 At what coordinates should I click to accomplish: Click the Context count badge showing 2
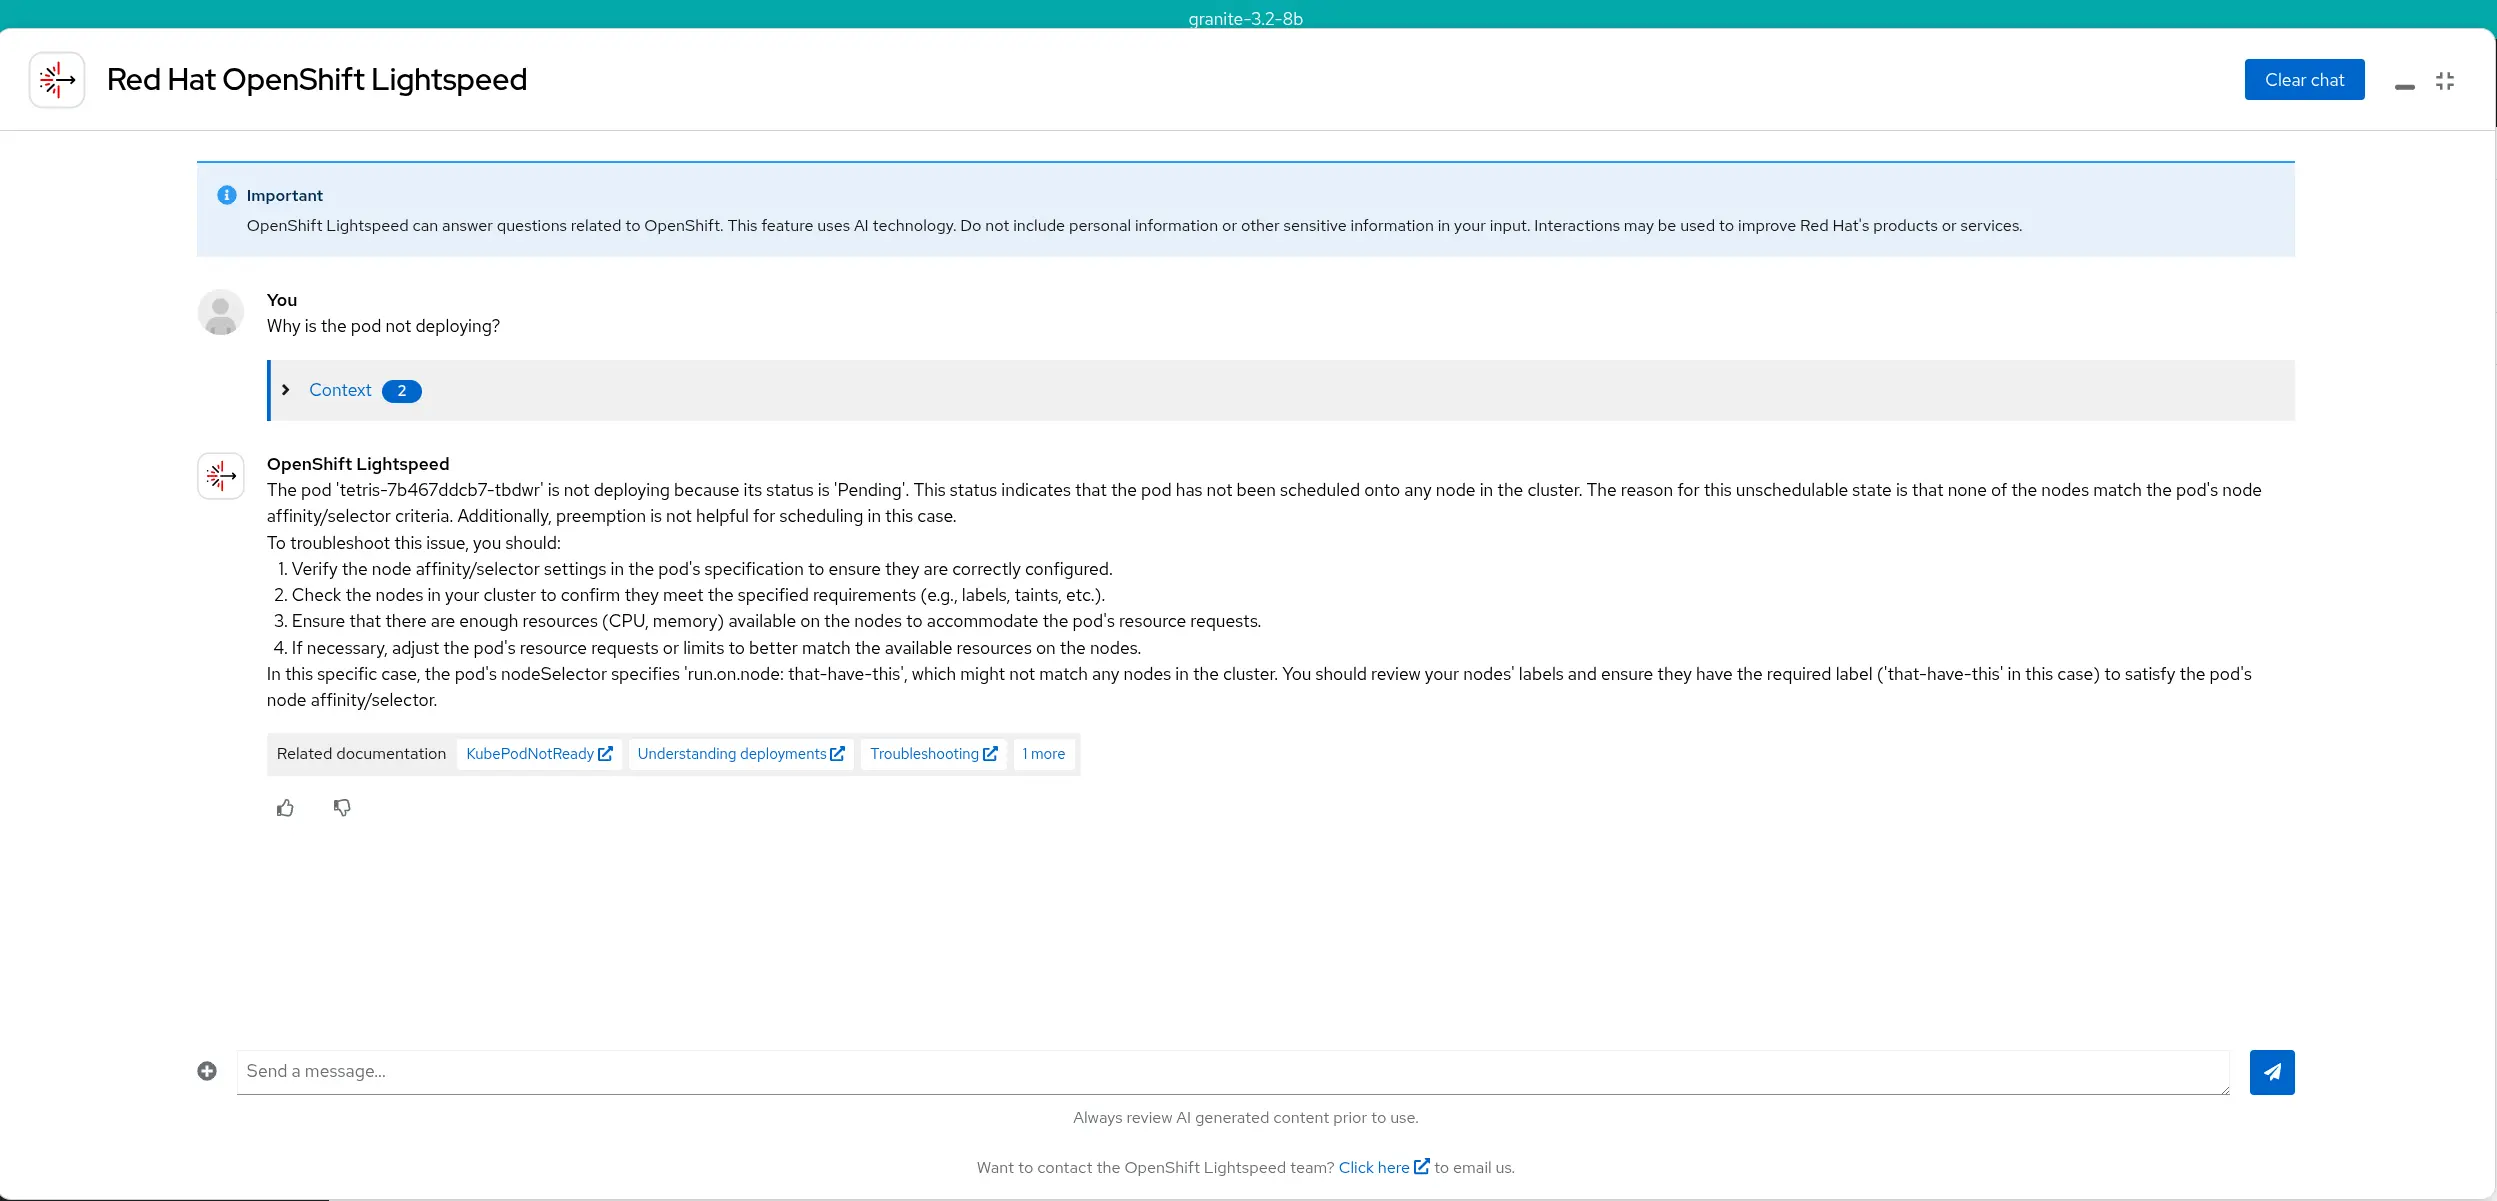coord(402,391)
